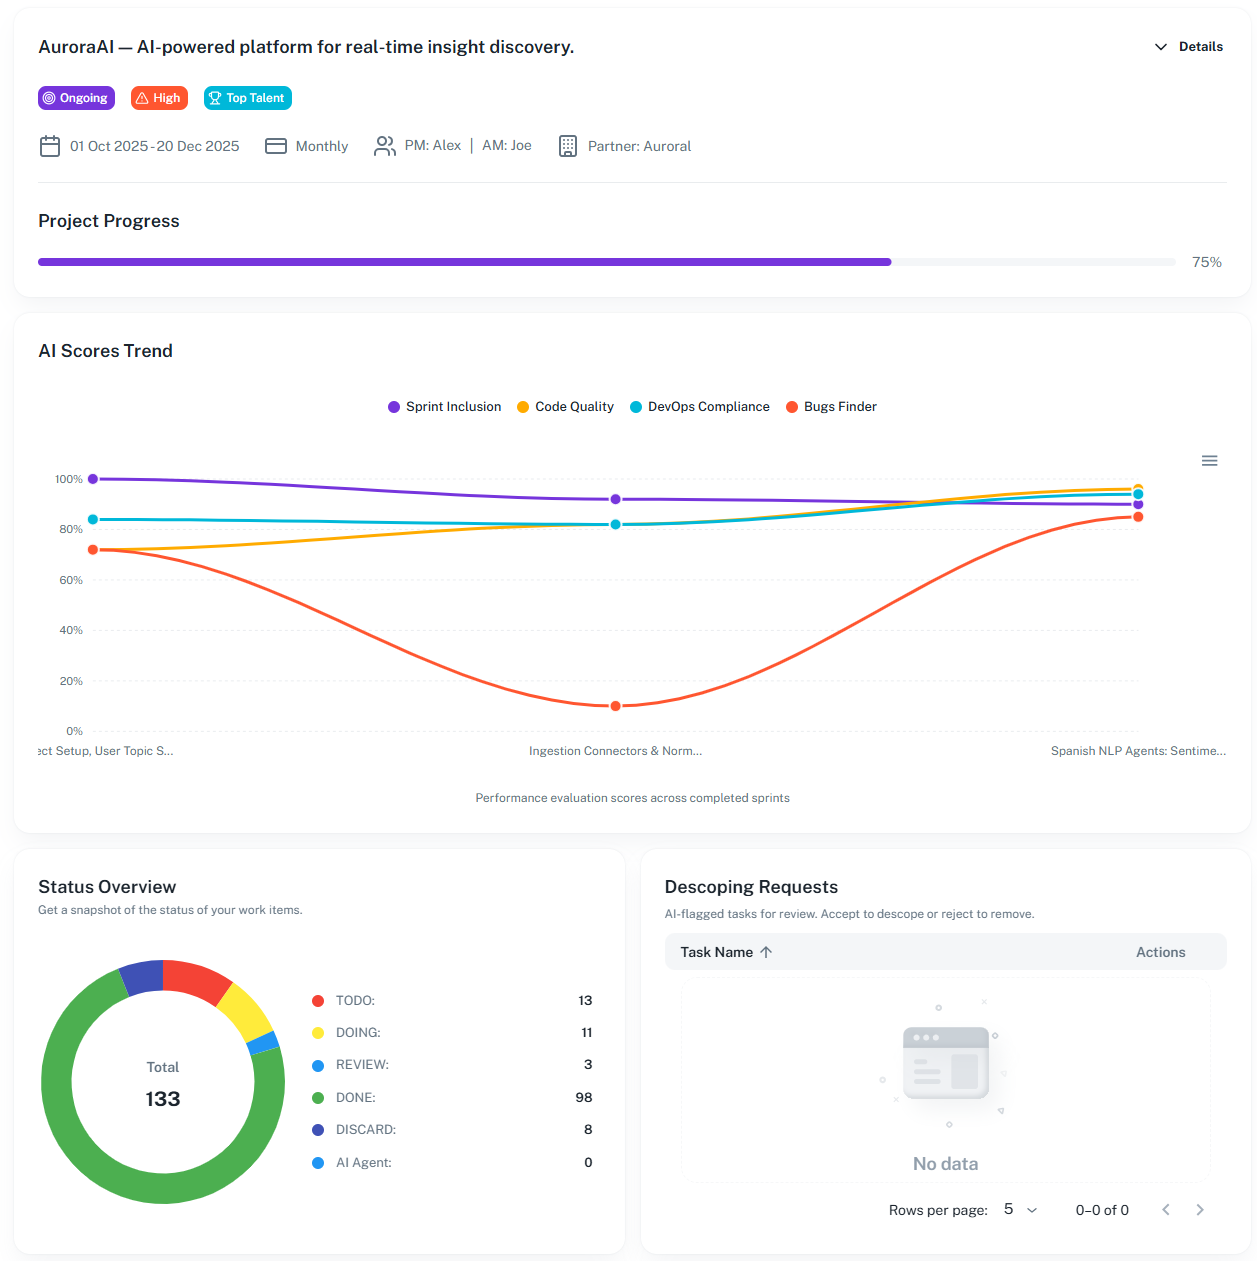The width and height of the screenshot is (1257, 1261).
Task: Toggle Sprint Inclusion series in legend
Action: pos(445,407)
